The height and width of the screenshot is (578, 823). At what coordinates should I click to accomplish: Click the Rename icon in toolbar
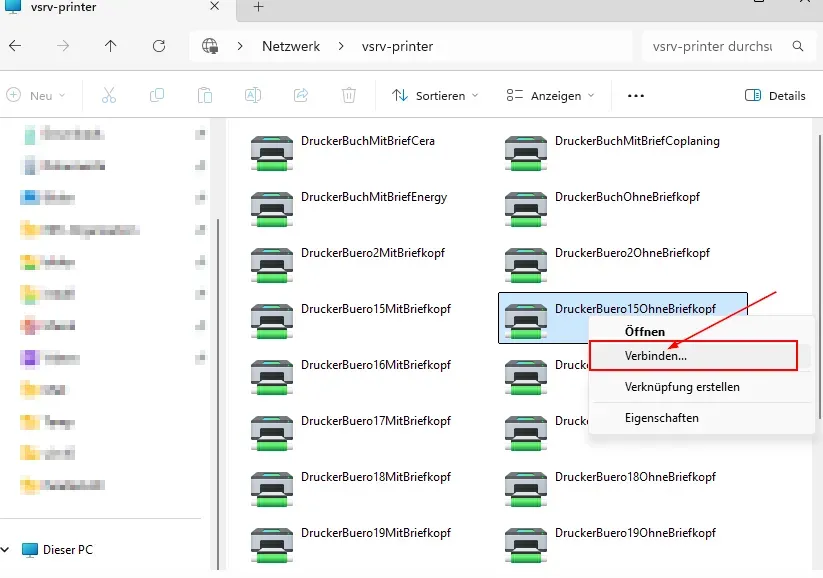[253, 95]
